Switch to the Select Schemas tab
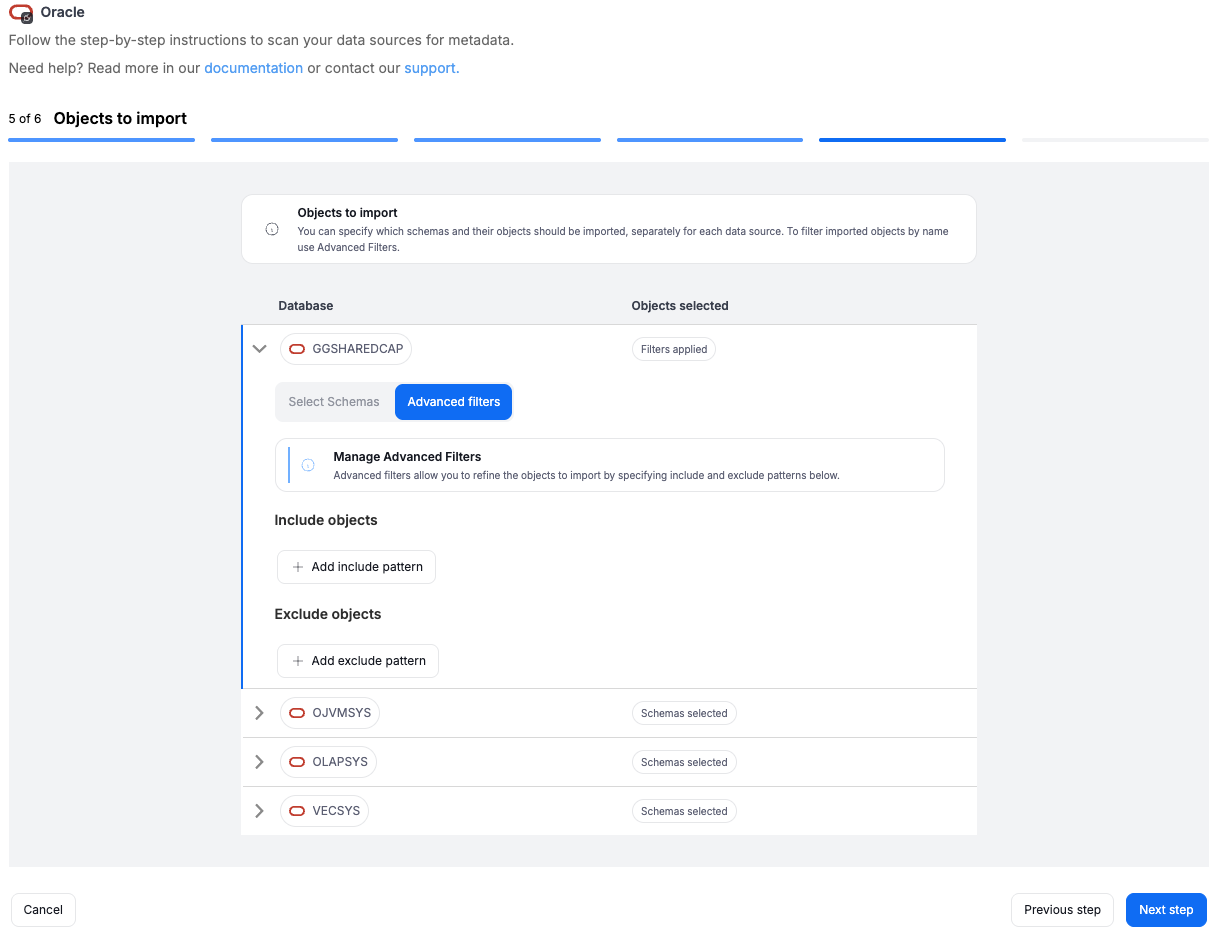The image size is (1216, 934). 334,402
